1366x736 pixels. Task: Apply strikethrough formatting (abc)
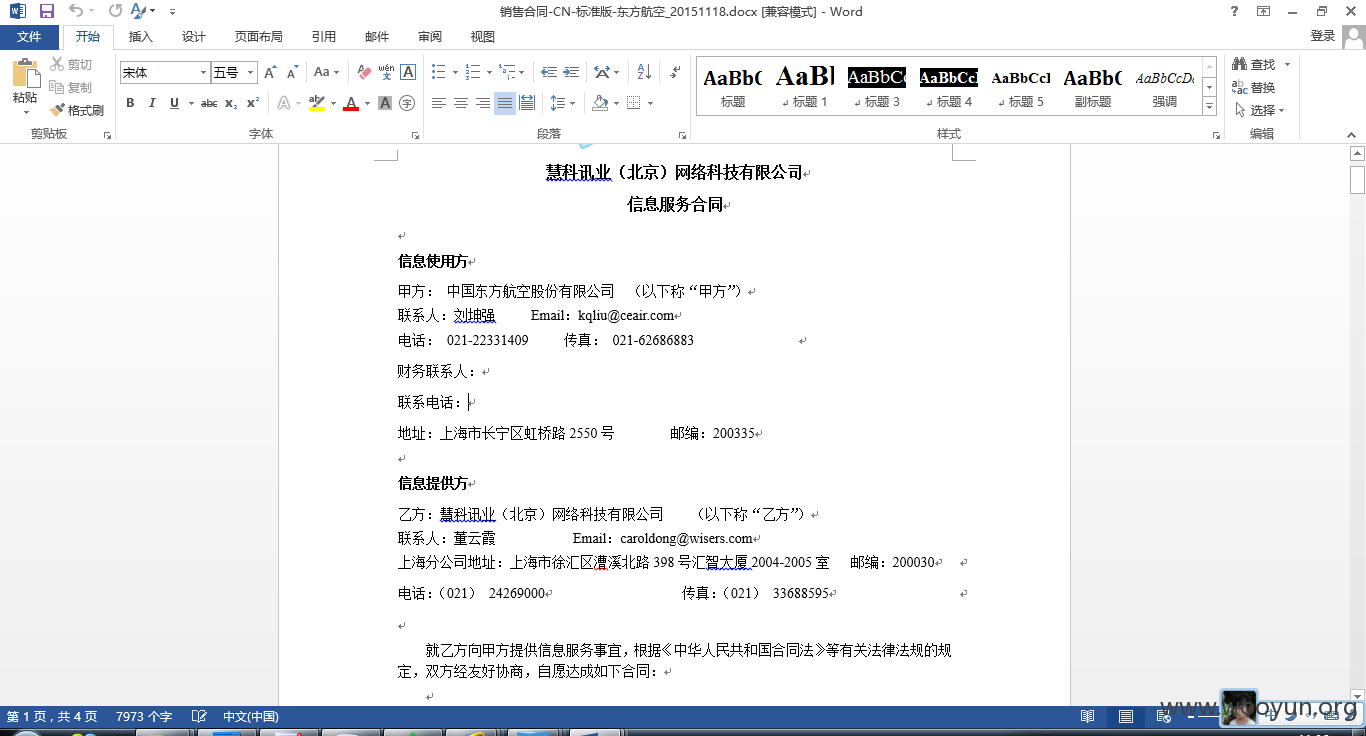208,103
